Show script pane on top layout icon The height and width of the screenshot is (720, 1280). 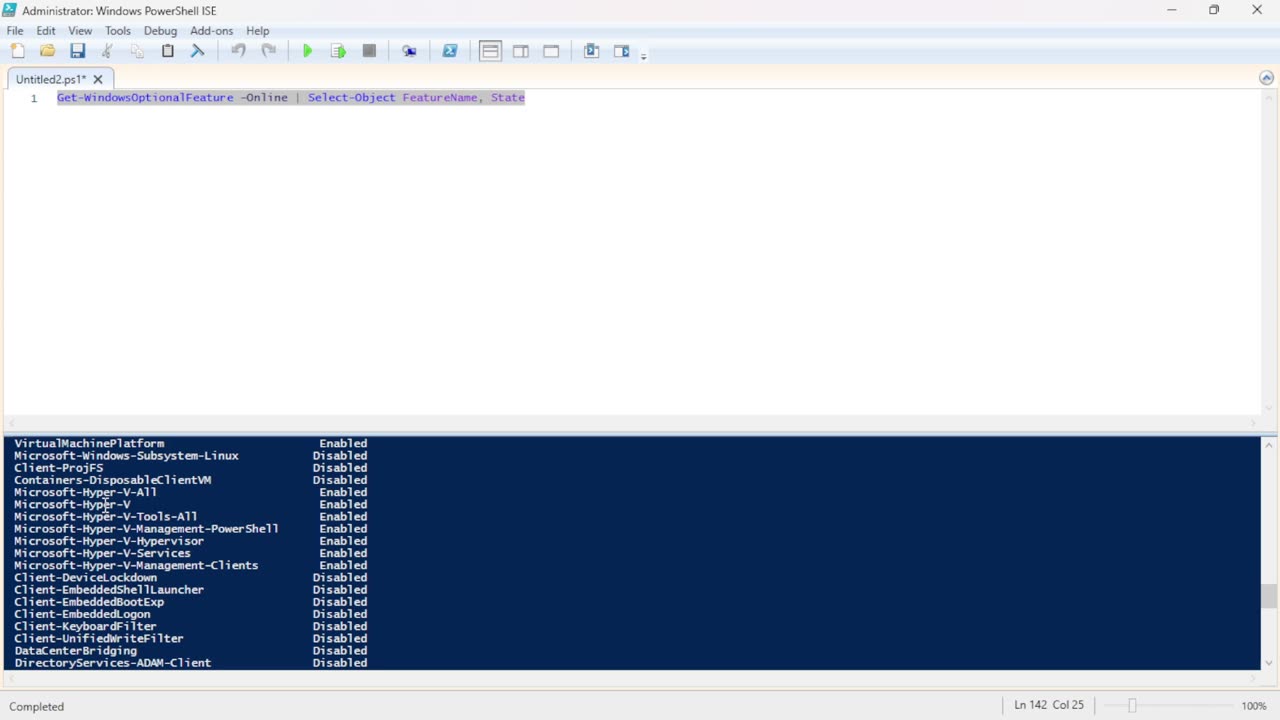coord(490,51)
